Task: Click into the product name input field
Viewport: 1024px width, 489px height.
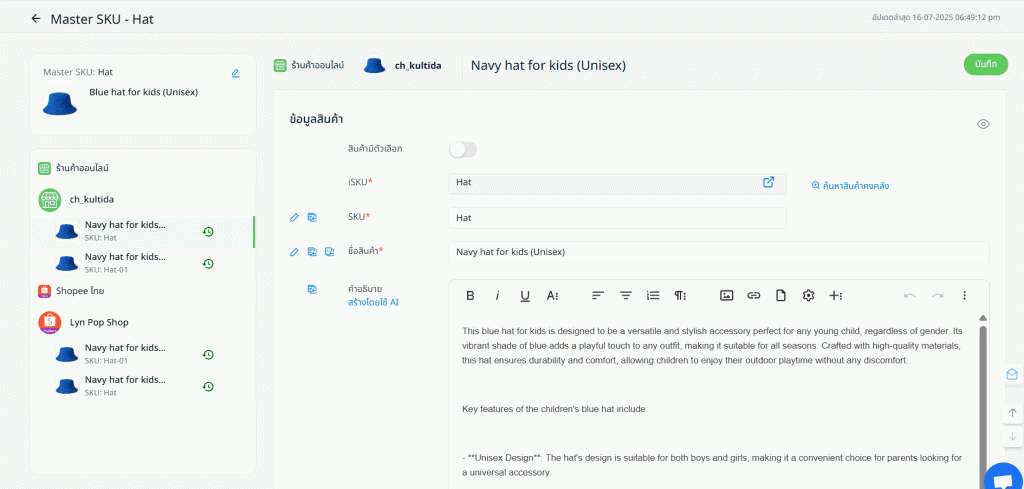Action: 718,252
